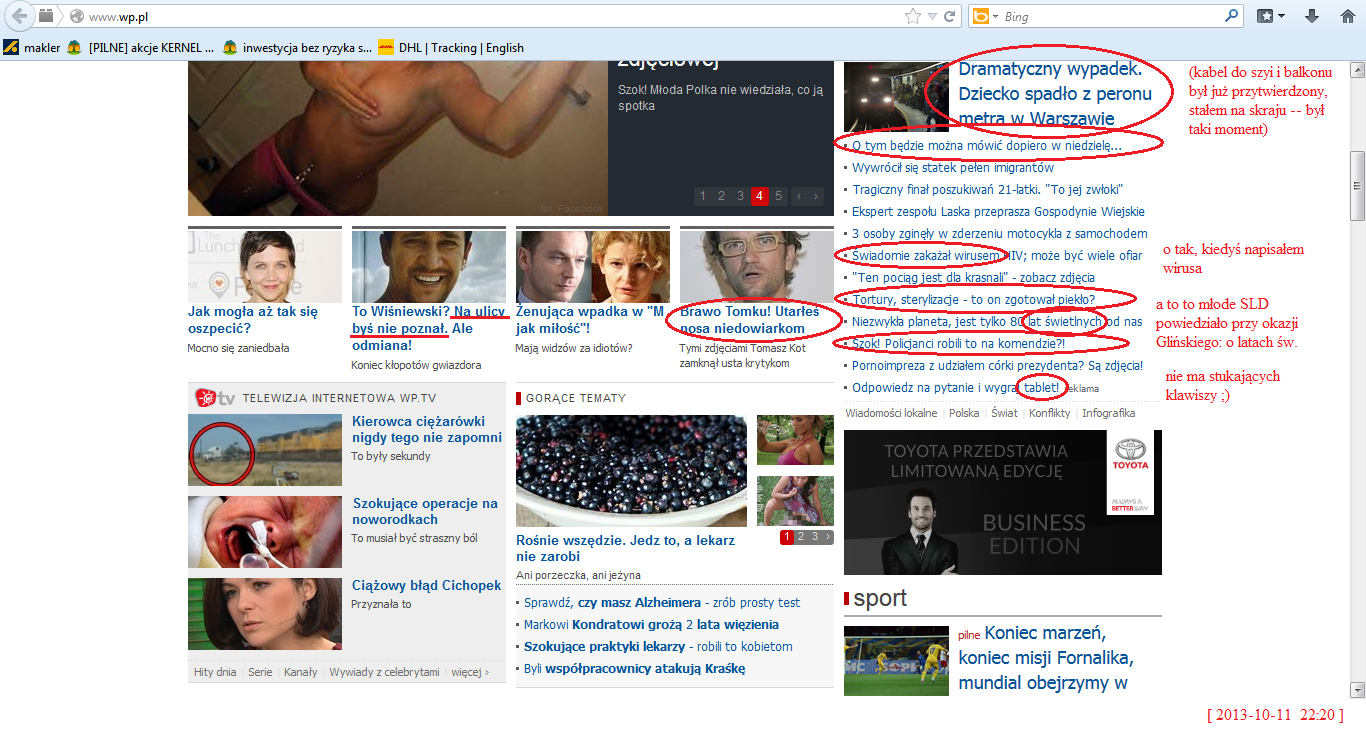Open the bookmarks list star icon

click(1266, 16)
